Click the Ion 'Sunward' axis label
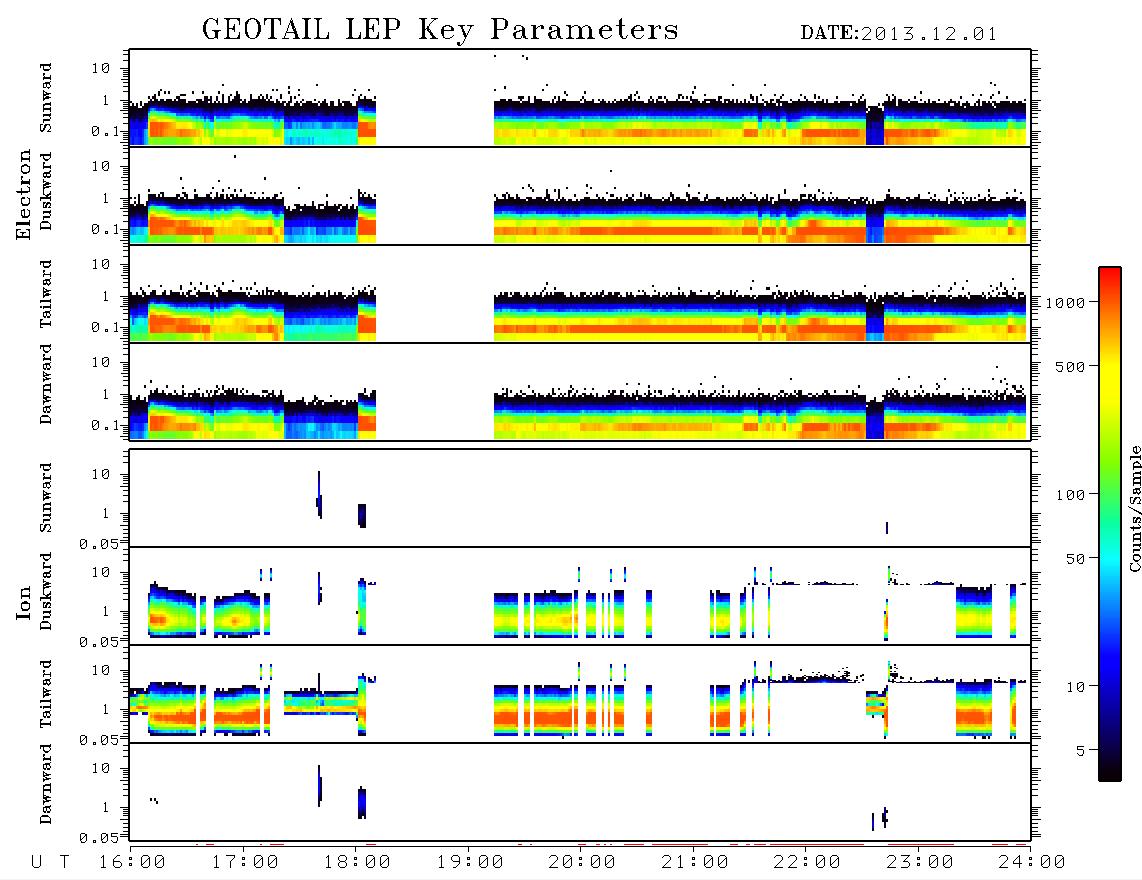The height and width of the screenshot is (880, 1142). pyautogui.click(x=46, y=498)
